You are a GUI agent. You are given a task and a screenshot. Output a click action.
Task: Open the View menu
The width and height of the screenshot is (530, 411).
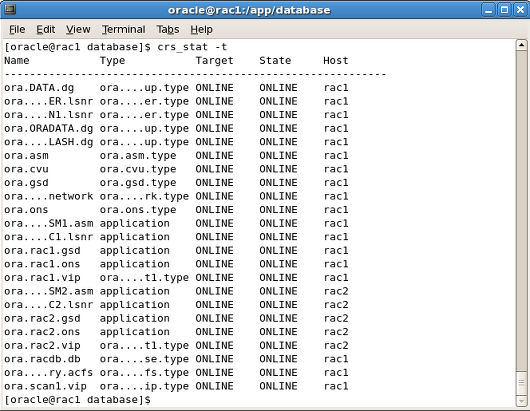click(x=78, y=29)
